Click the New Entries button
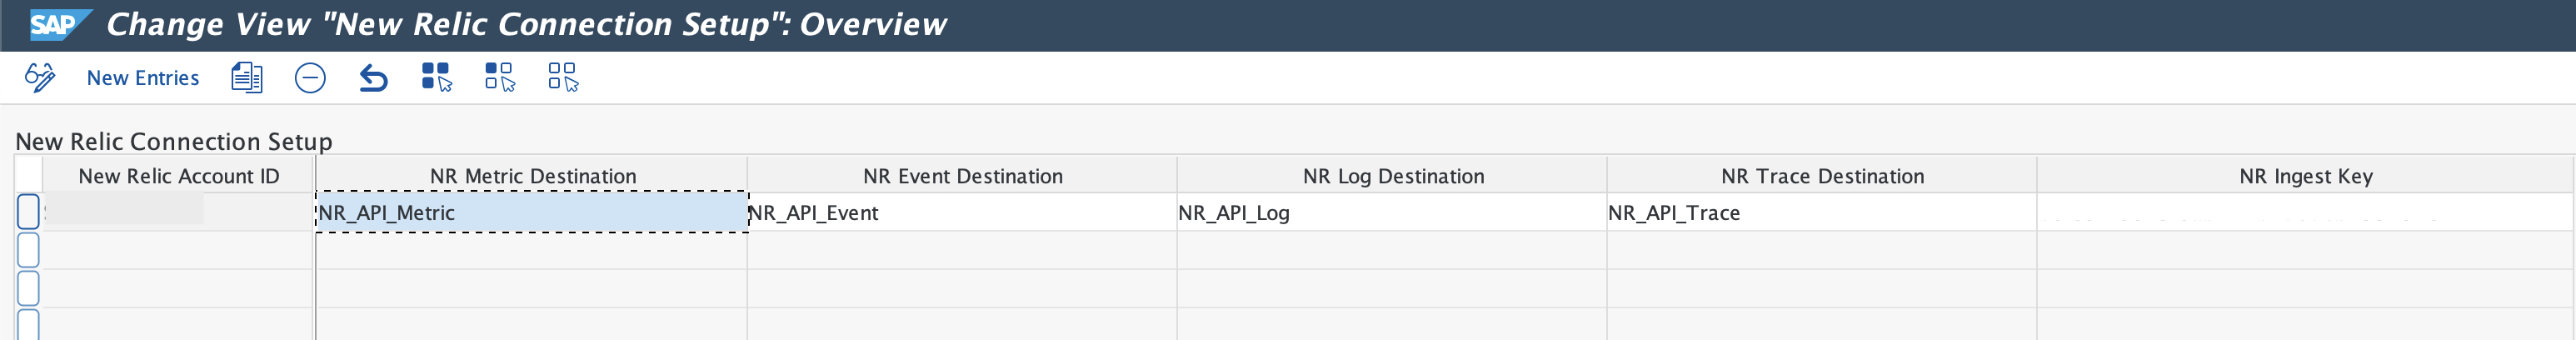This screenshot has width=2576, height=340. [143, 78]
